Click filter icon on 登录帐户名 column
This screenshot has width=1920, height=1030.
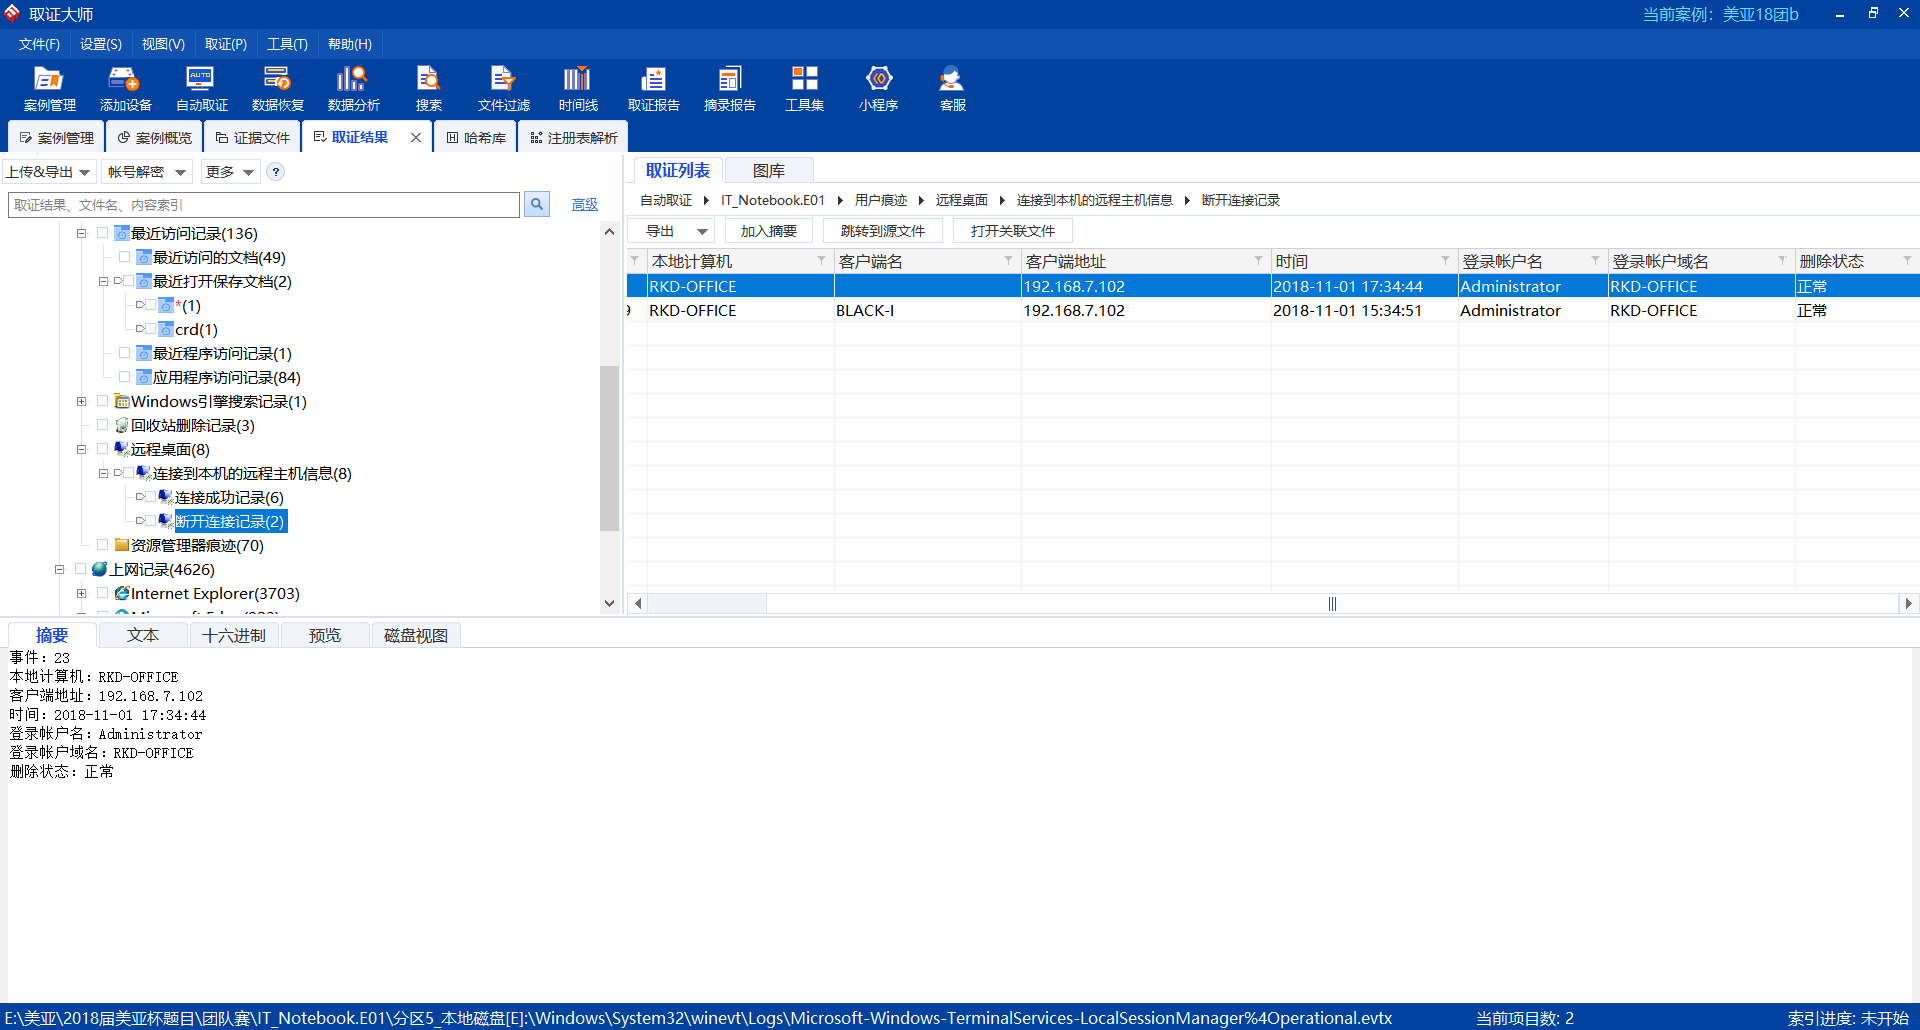click(1595, 261)
